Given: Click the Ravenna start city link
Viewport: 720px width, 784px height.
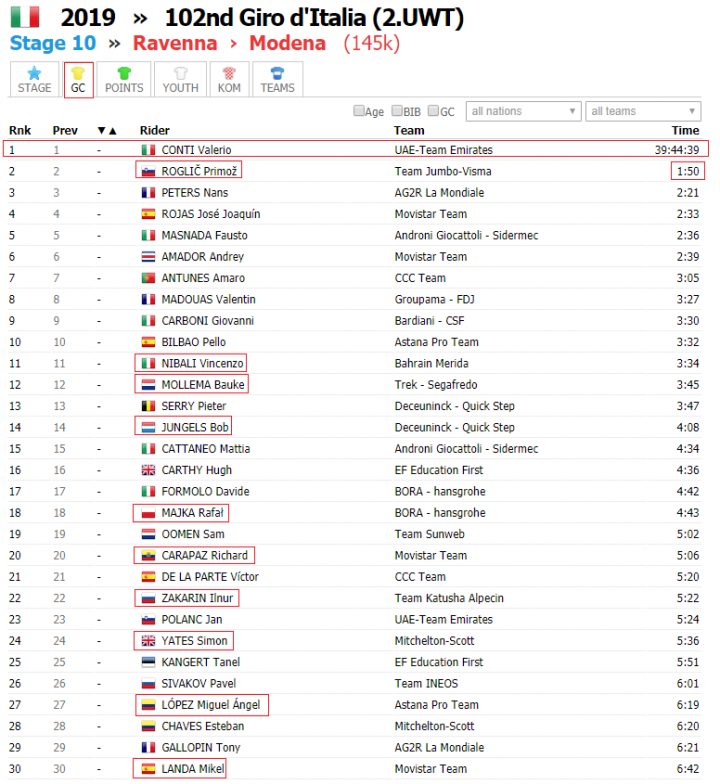Looking at the screenshot, I should pyautogui.click(x=175, y=43).
